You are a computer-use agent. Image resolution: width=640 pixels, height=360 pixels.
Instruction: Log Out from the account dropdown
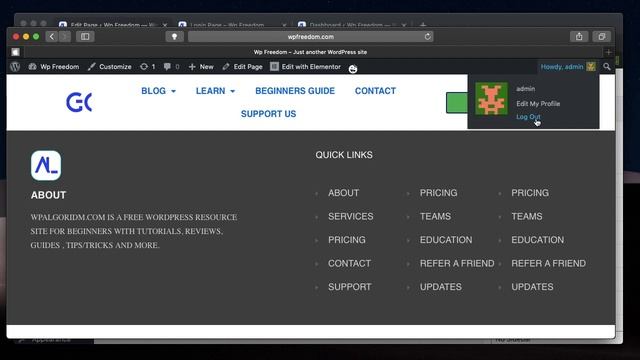click(x=528, y=117)
